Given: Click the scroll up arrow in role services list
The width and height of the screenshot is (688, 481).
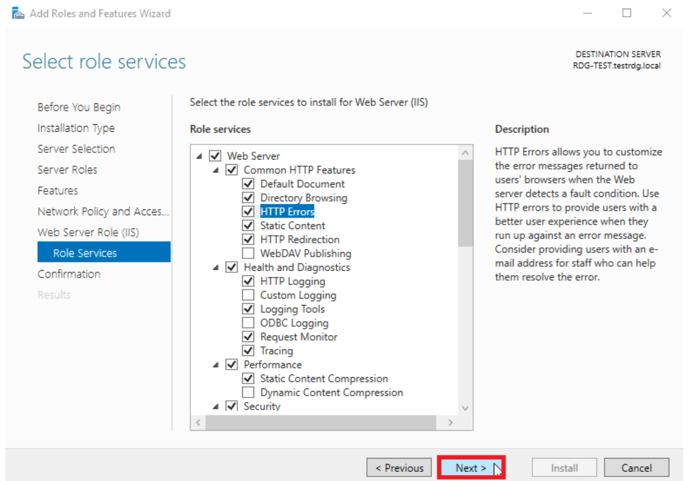Looking at the screenshot, I should click(x=465, y=153).
